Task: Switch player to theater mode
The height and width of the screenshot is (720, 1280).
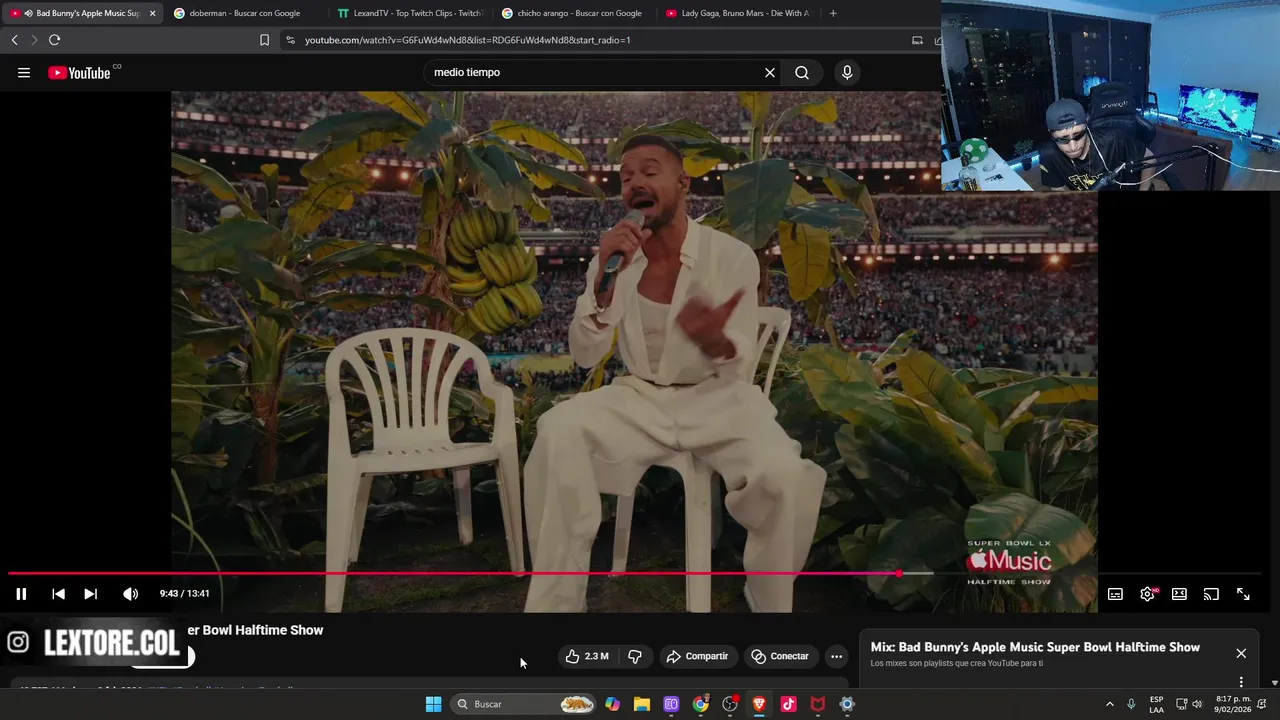Action: pos(1179,594)
